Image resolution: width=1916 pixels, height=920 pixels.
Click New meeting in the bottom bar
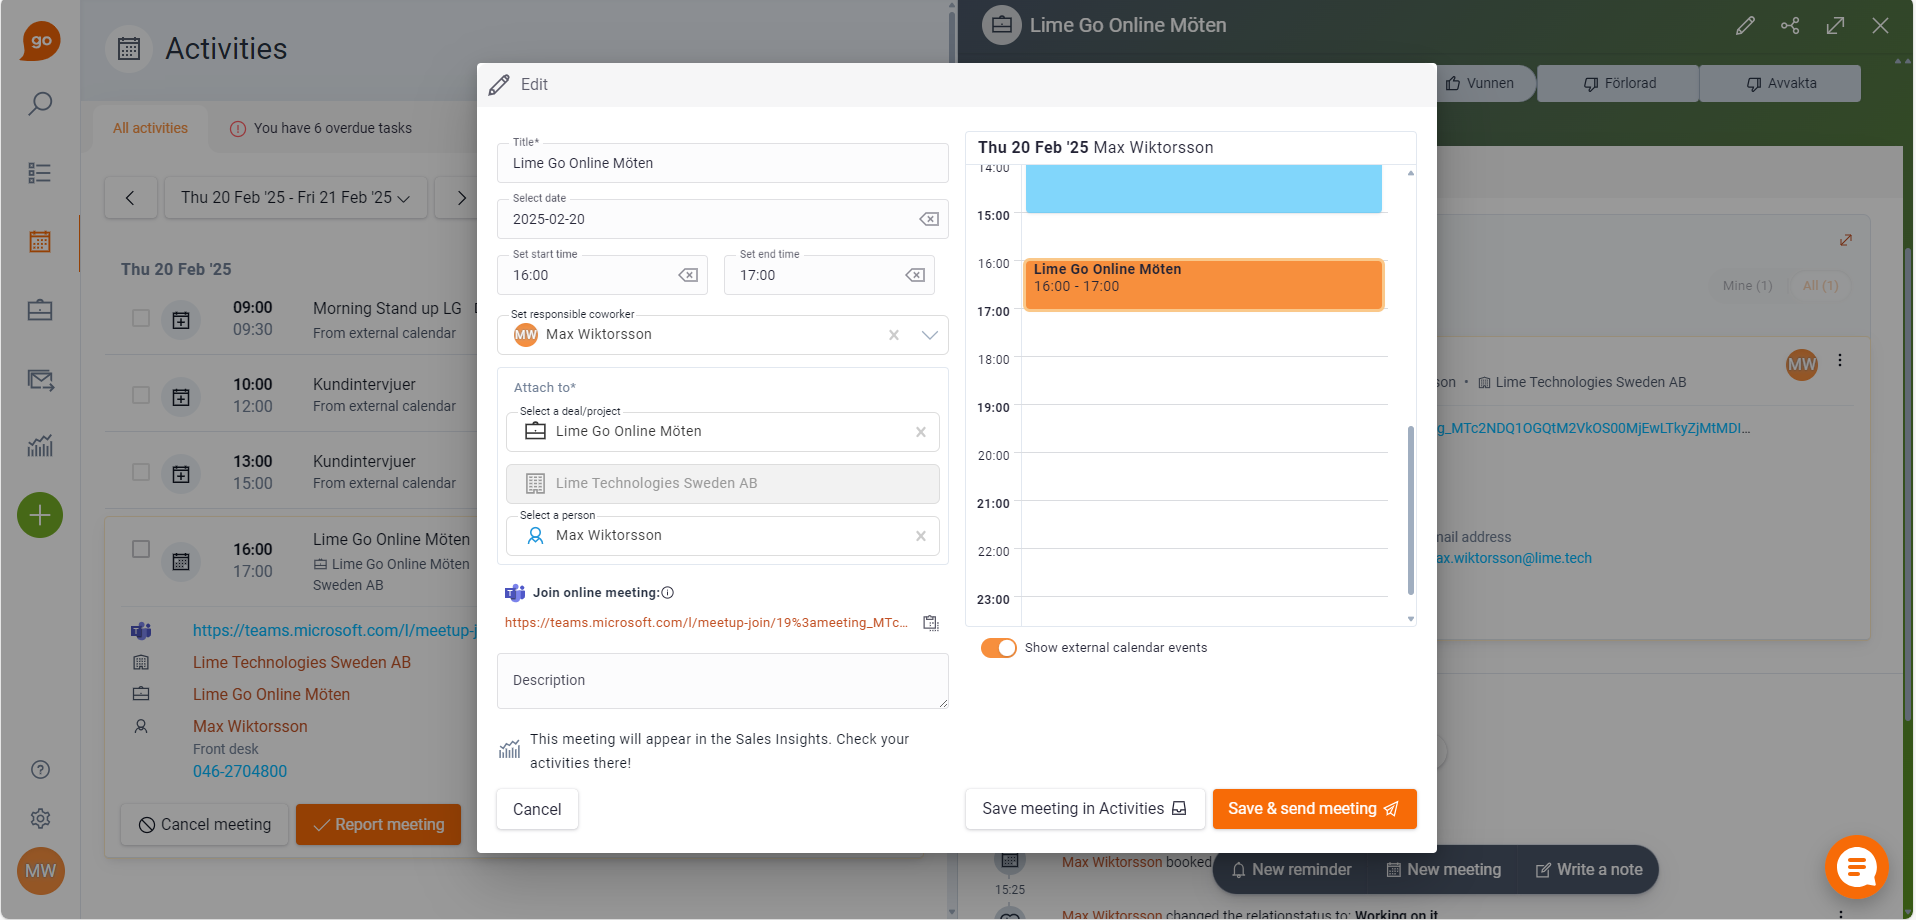coord(1444,870)
